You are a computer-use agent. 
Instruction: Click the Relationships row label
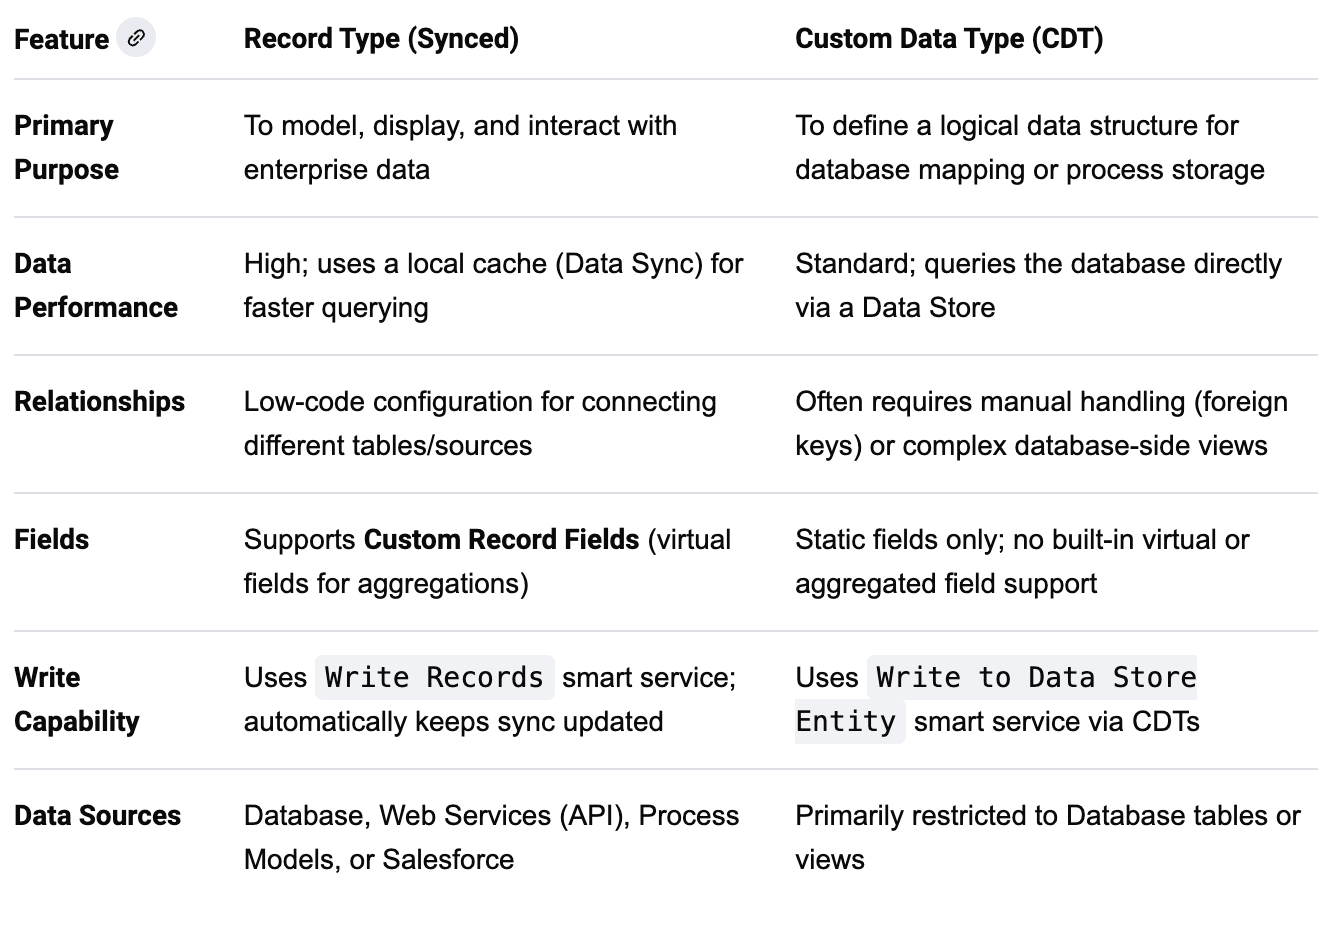[x=100, y=401]
